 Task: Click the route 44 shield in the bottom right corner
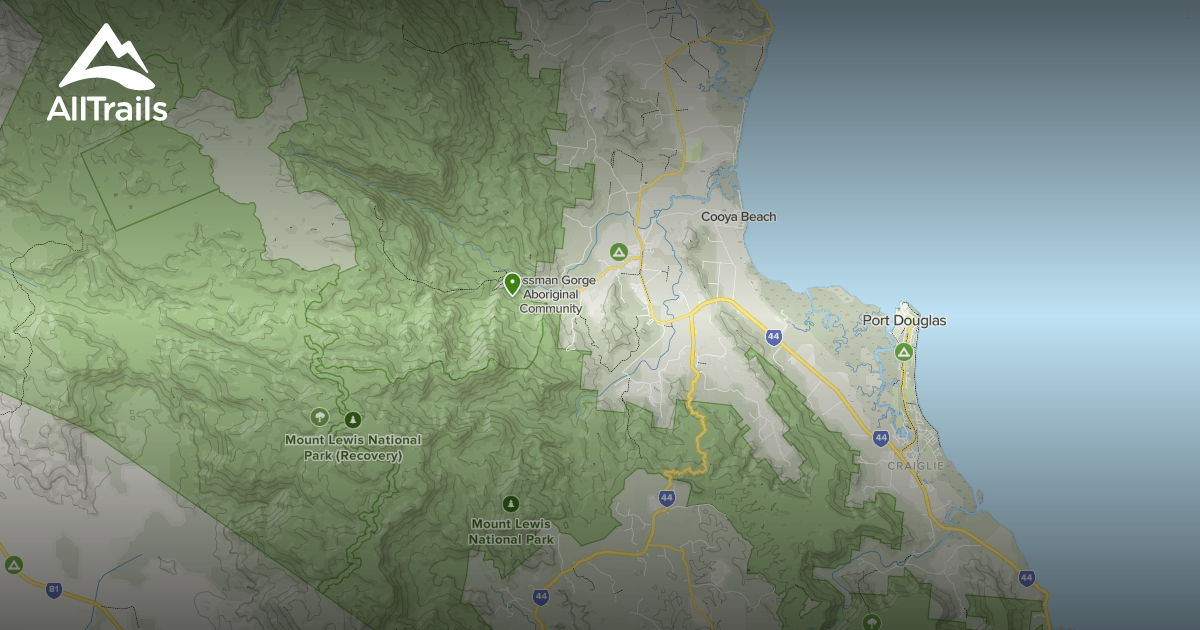tap(1027, 576)
